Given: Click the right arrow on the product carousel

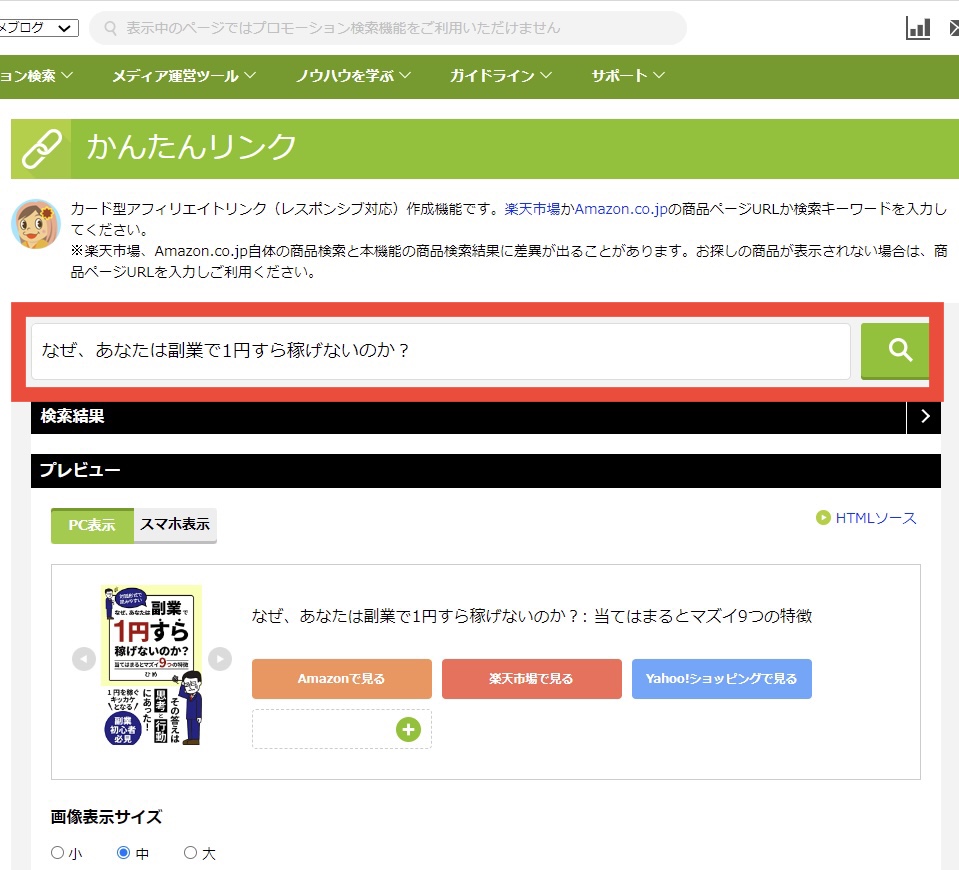Looking at the screenshot, I should point(218,659).
